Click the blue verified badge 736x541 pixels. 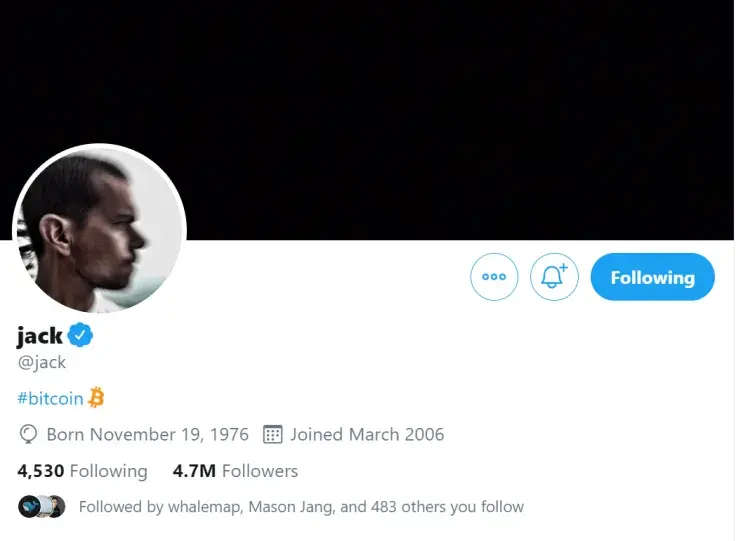[x=81, y=336]
